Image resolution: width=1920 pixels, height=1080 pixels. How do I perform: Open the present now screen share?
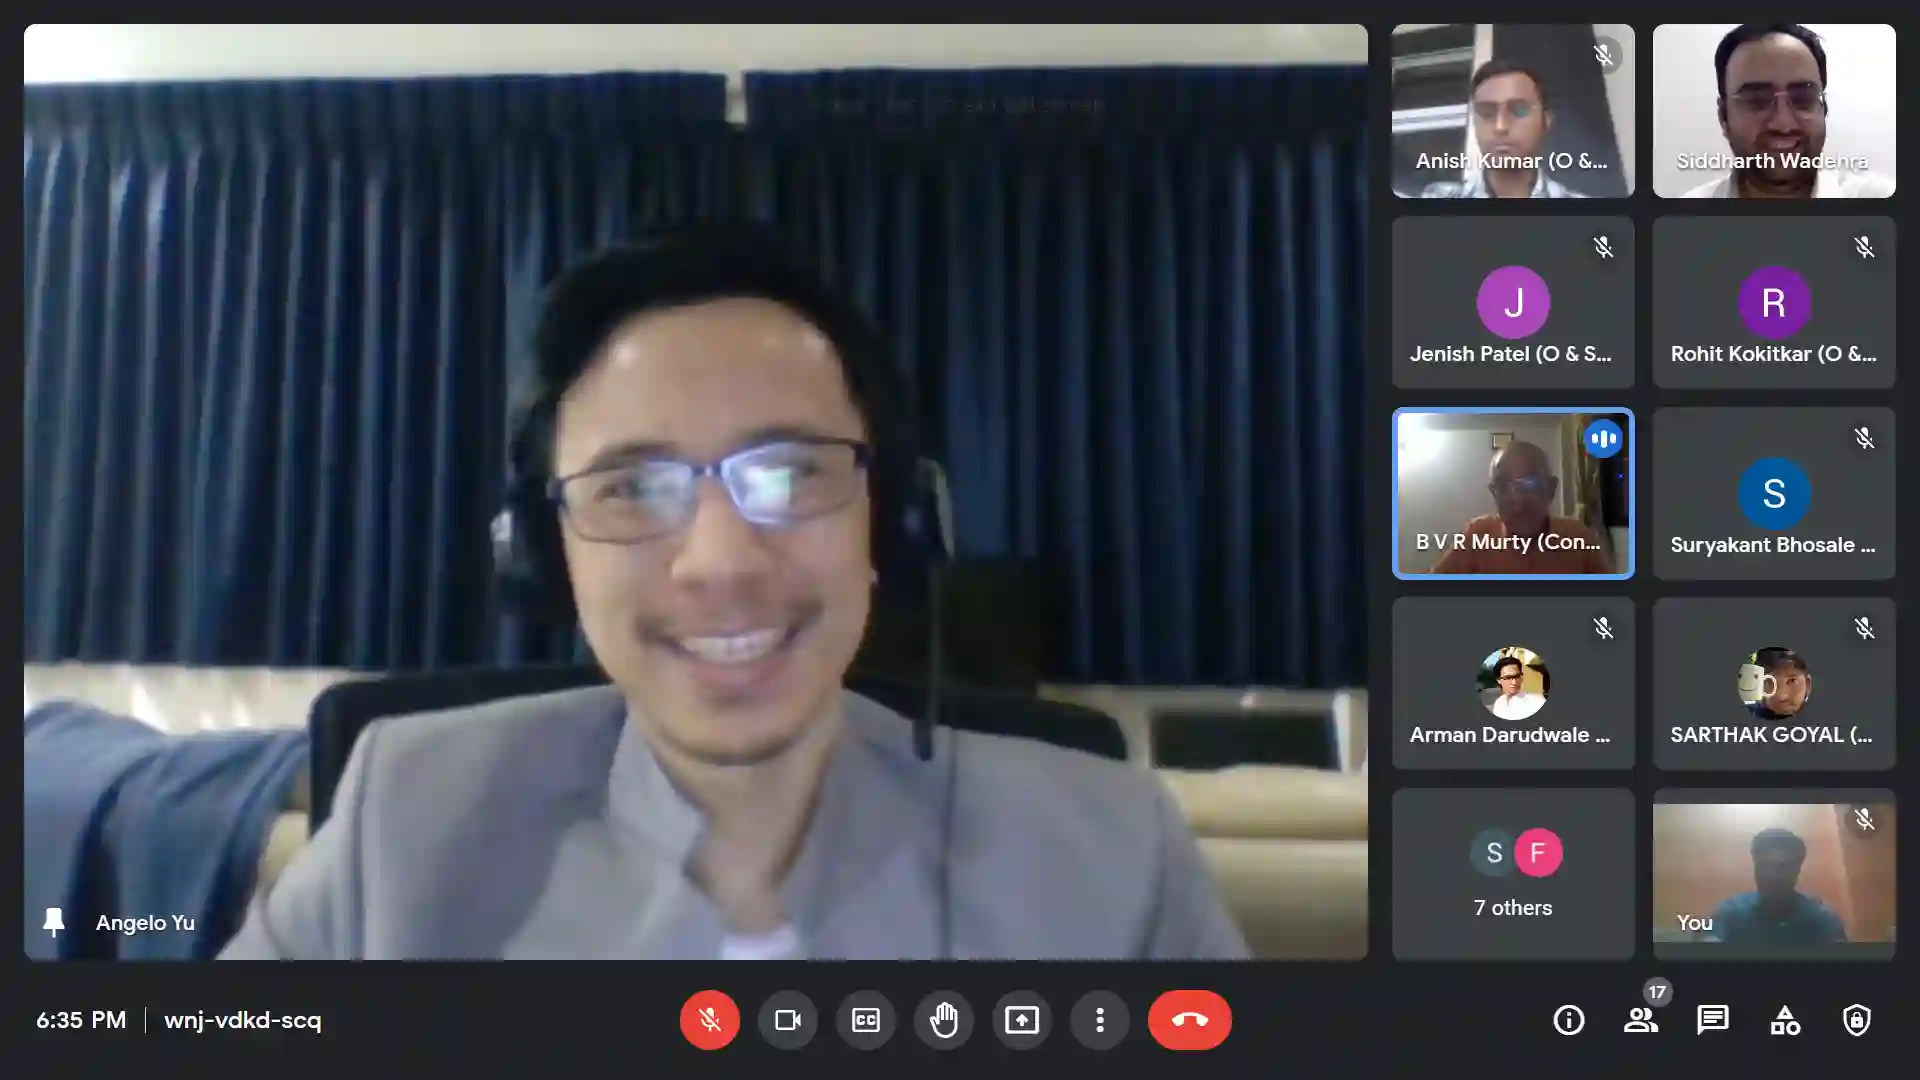tap(1022, 1020)
